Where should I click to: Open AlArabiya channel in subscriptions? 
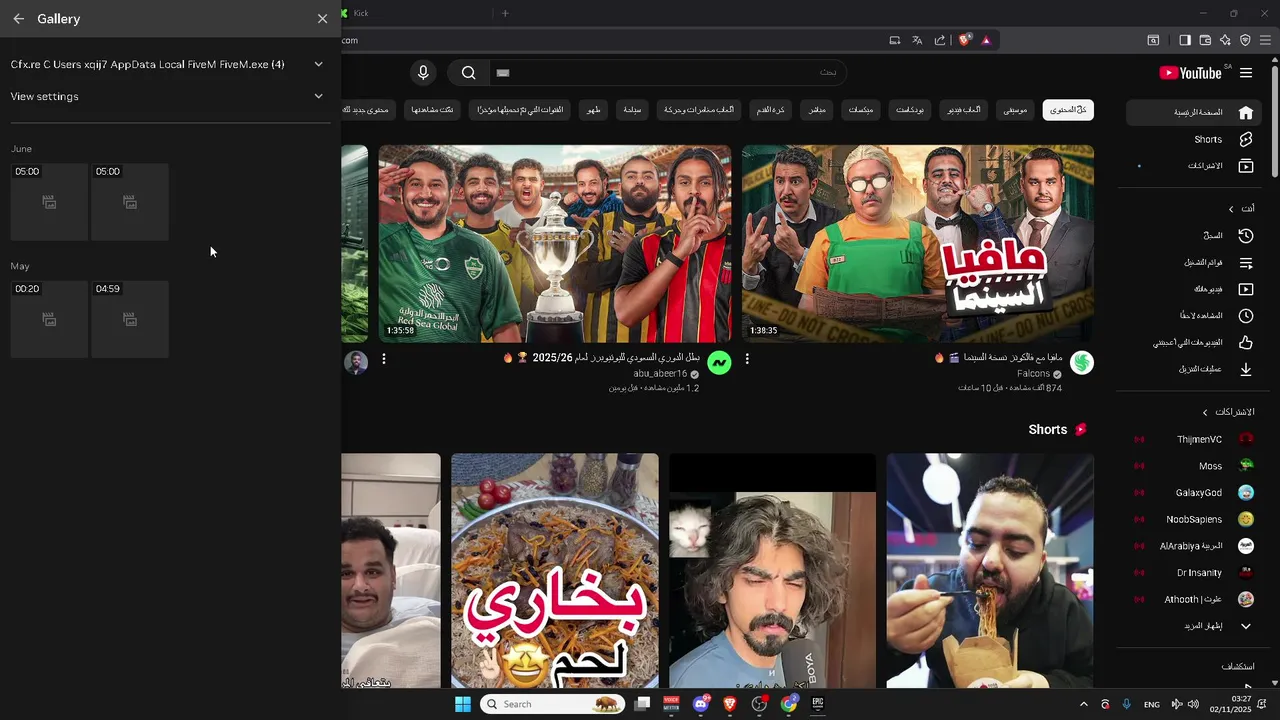point(1192,546)
